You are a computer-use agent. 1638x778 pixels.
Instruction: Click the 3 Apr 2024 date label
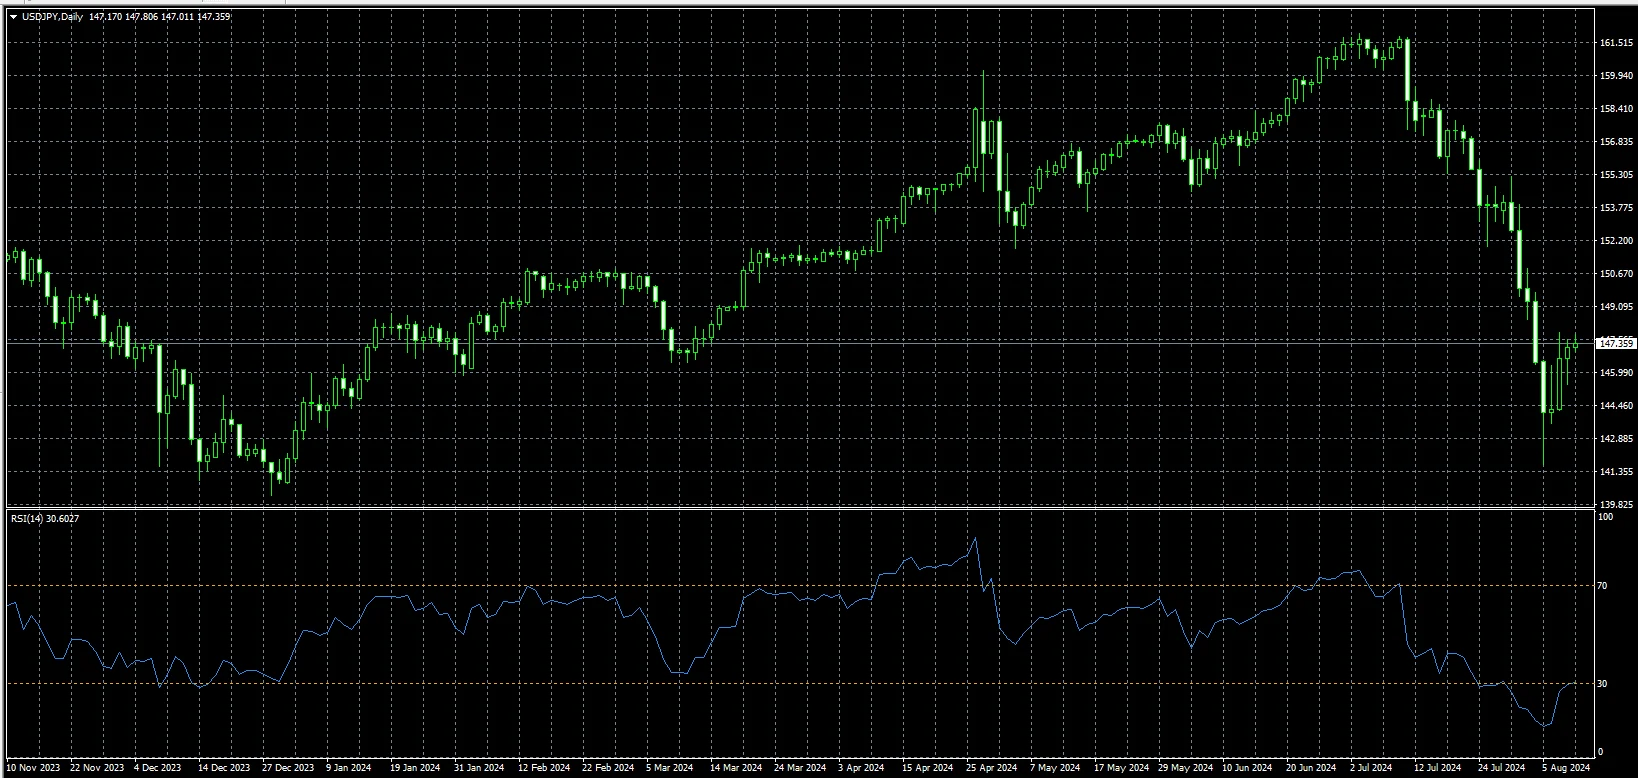tap(861, 769)
